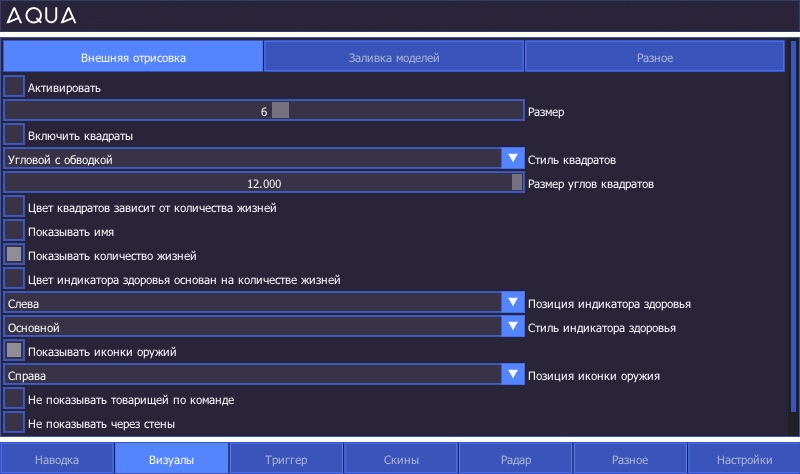Uncheck Показывать количество жизней
The width and height of the screenshot is (800, 474).
pyautogui.click(x=14, y=255)
